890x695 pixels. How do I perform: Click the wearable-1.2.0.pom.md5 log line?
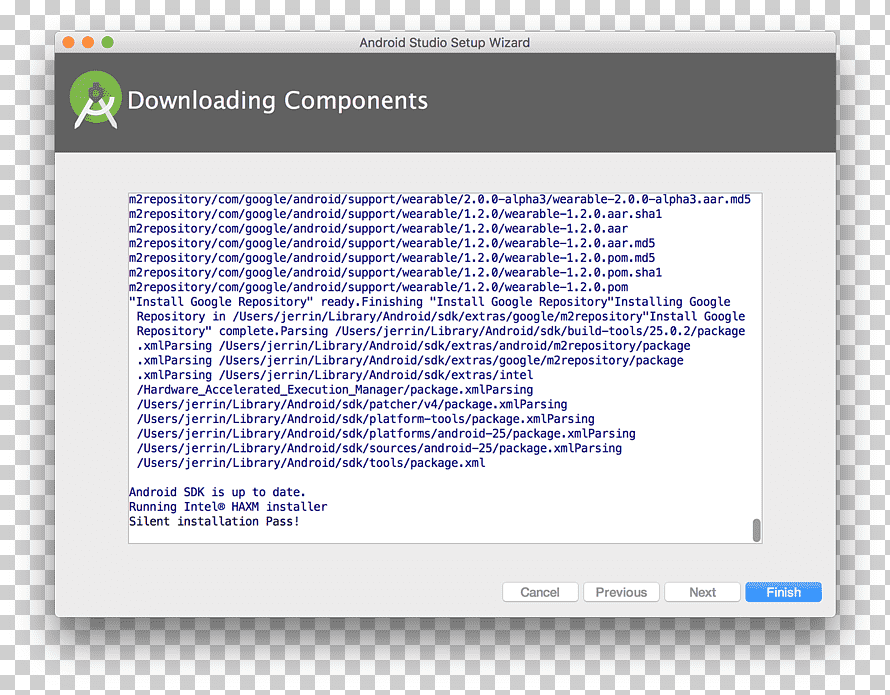(392, 258)
